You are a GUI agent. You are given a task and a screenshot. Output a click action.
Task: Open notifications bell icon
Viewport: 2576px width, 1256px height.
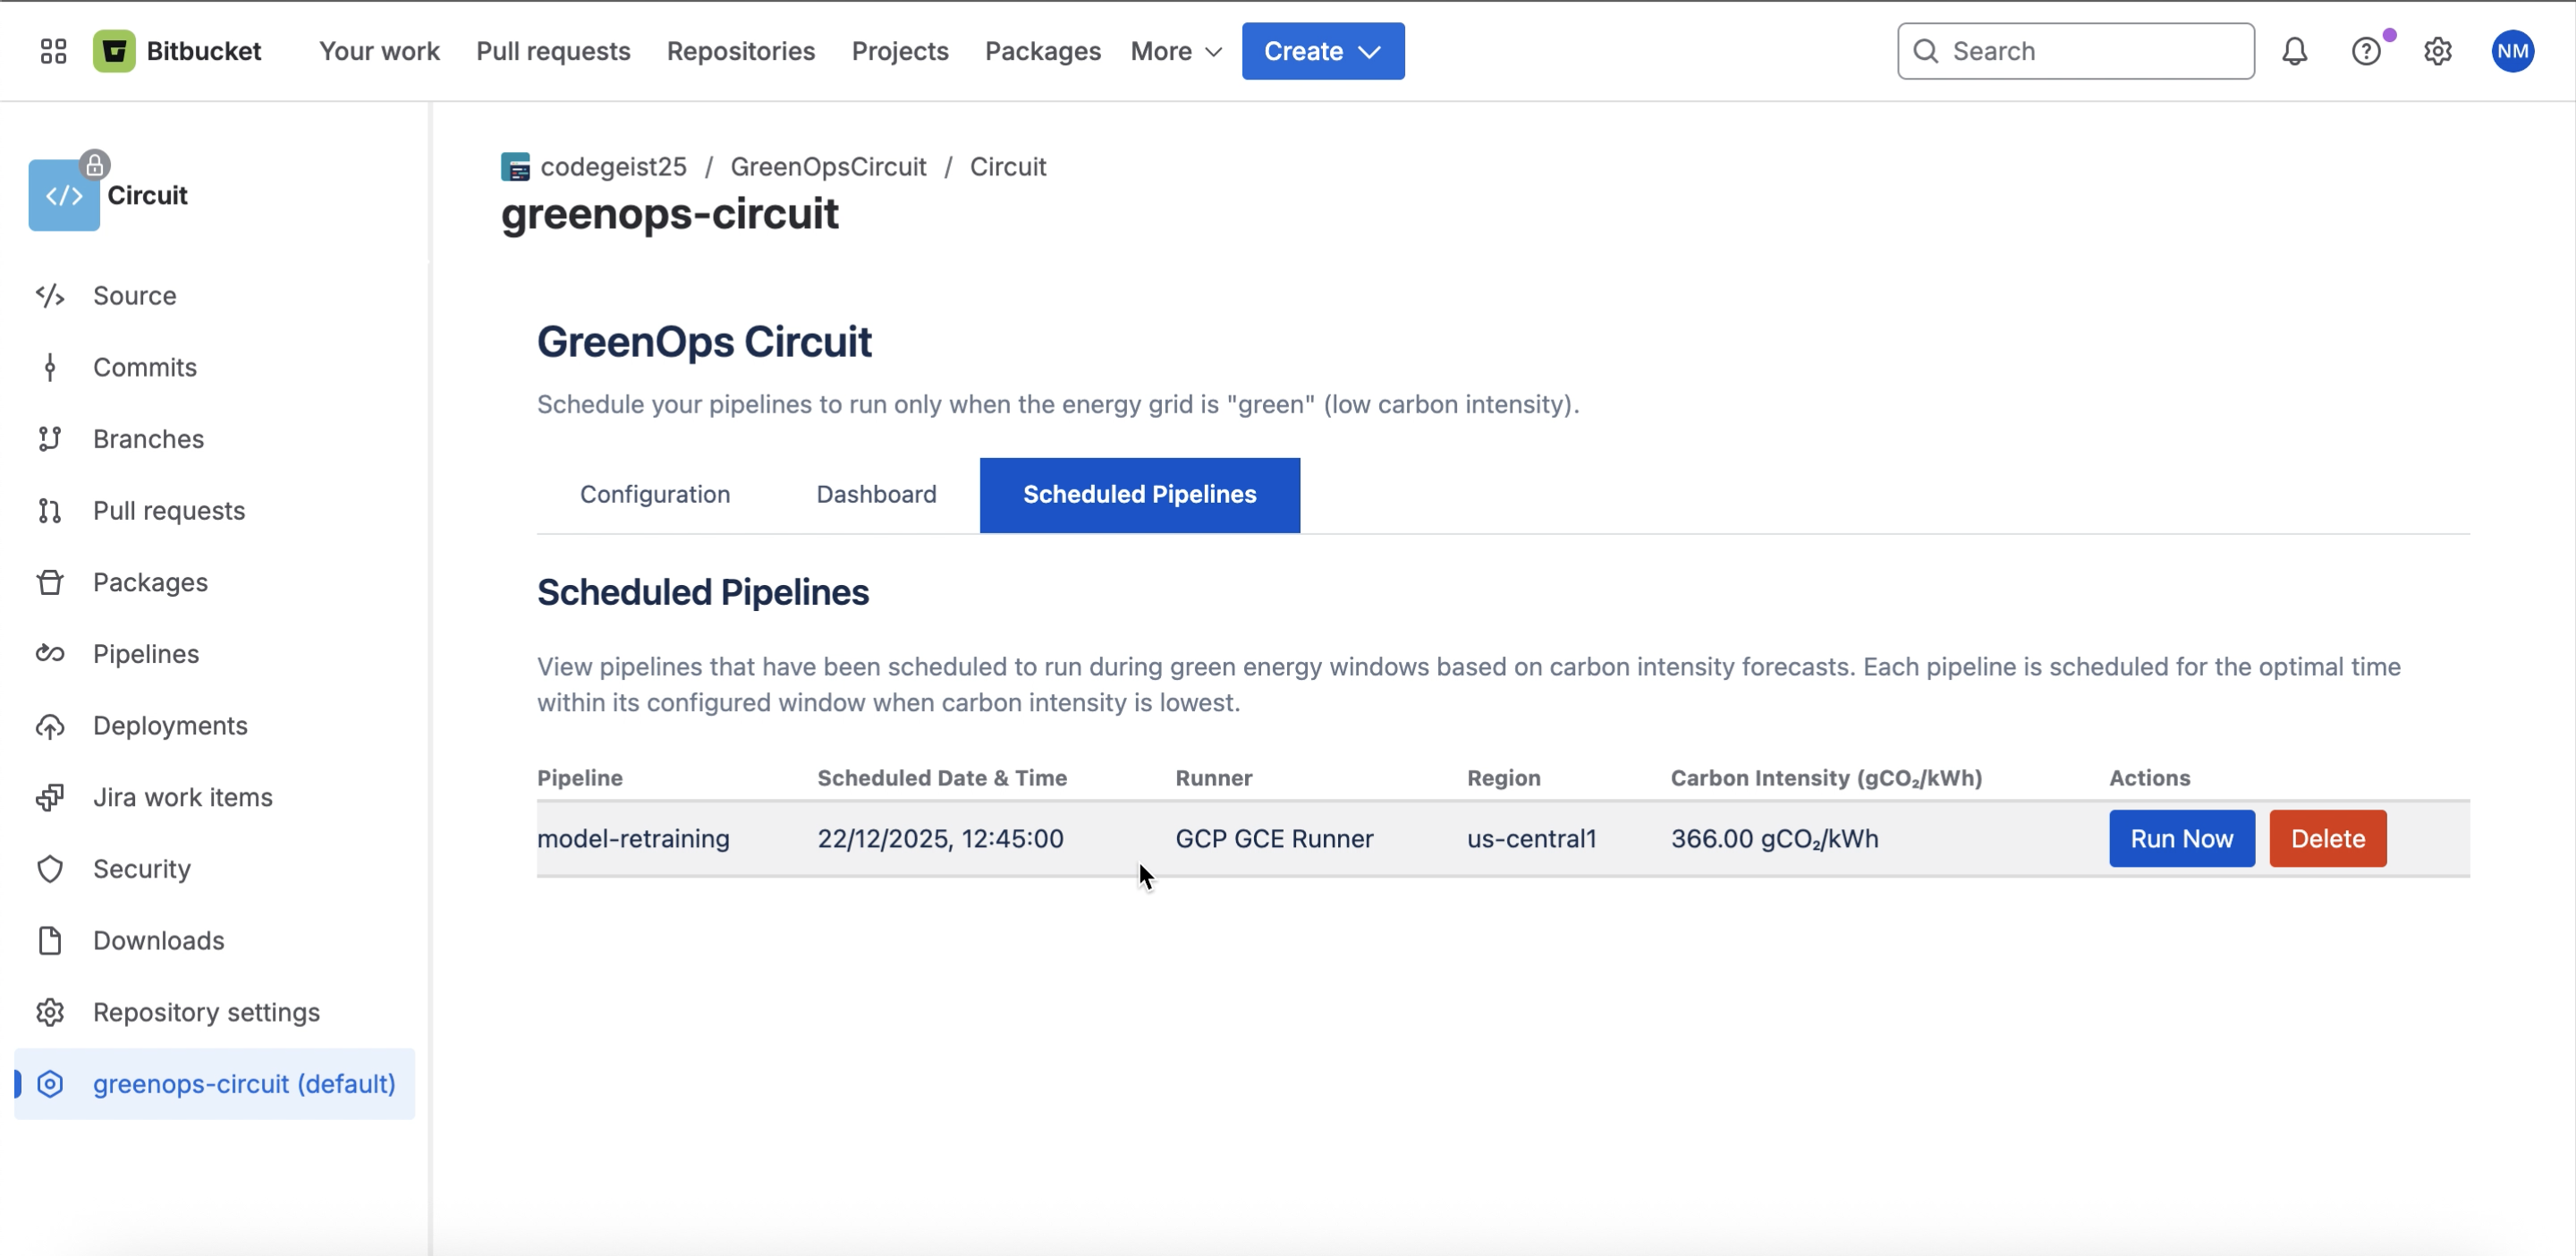[2294, 51]
